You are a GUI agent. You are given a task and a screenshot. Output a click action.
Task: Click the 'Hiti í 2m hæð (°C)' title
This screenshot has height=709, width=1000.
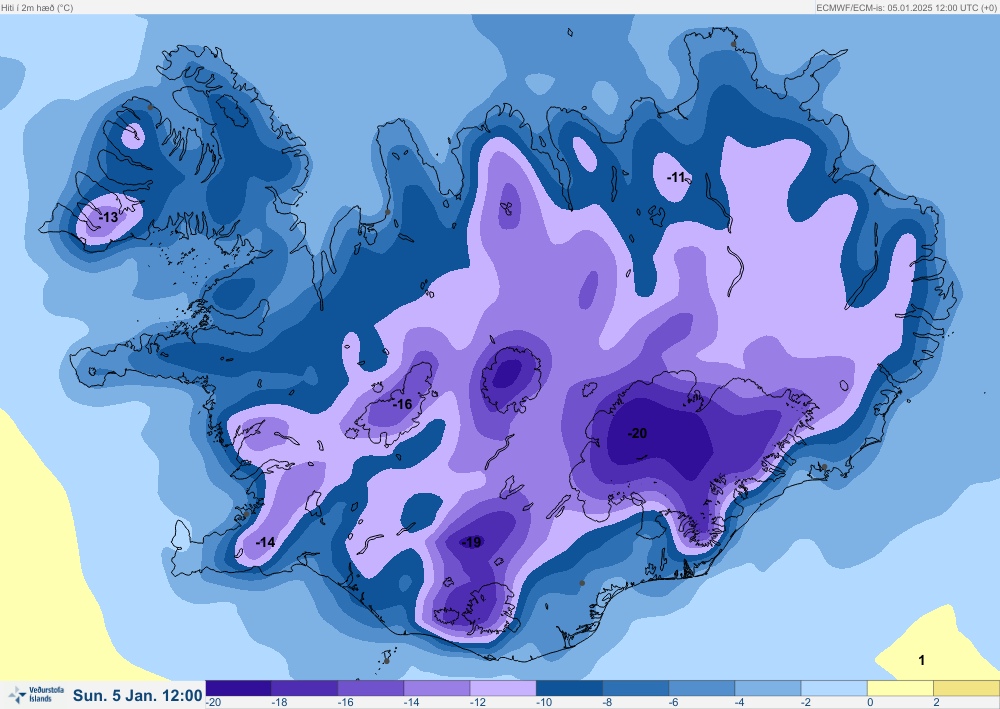[x=37, y=8]
